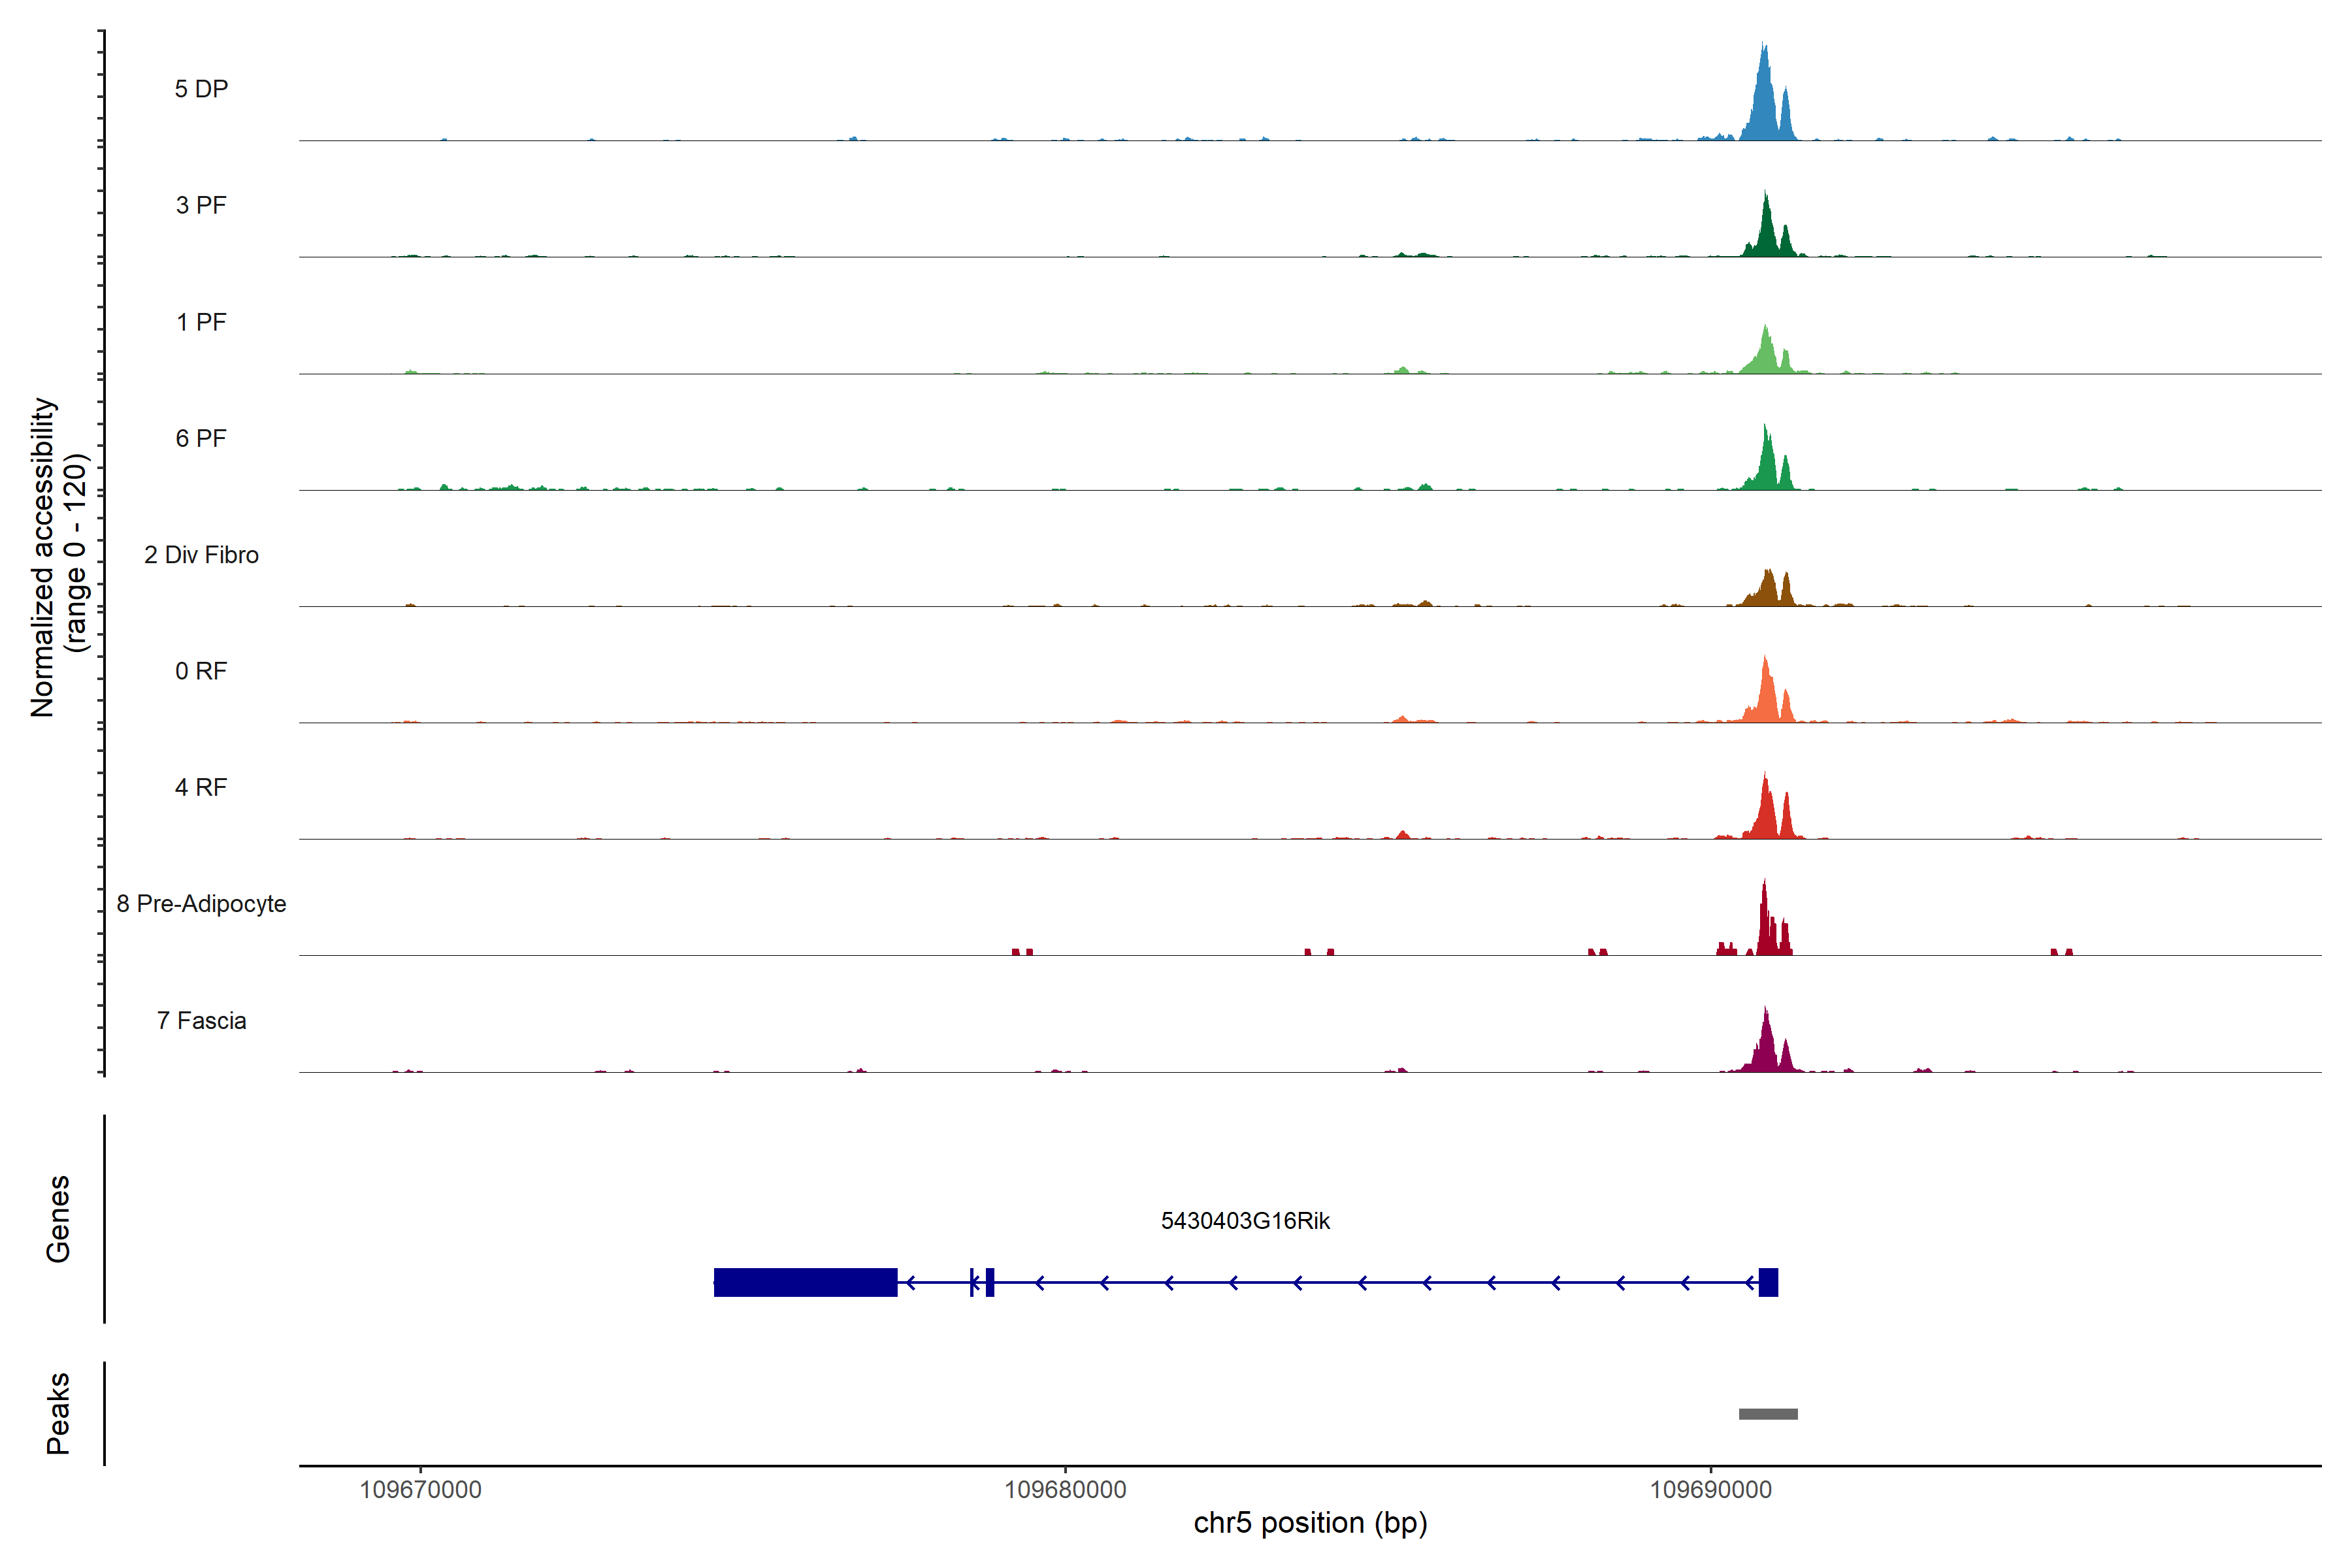This screenshot has width=2352, height=1568.
Task: Click the 7 Fascia track label
Action: pos(201,1020)
